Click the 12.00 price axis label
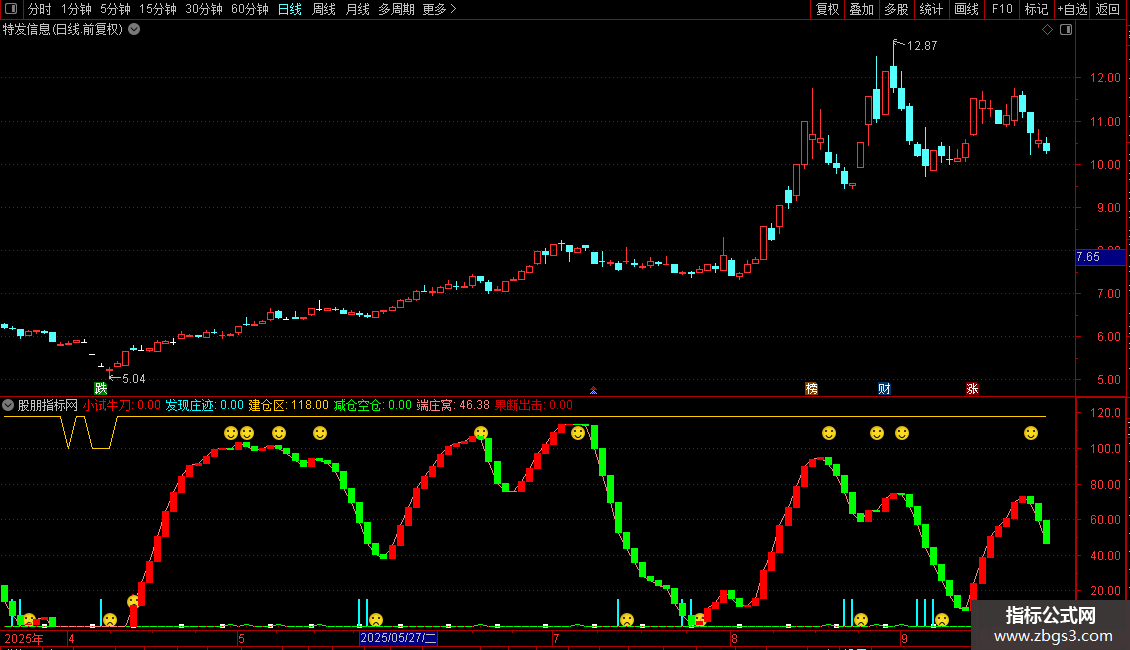The width and height of the screenshot is (1130, 650). [x=1105, y=78]
